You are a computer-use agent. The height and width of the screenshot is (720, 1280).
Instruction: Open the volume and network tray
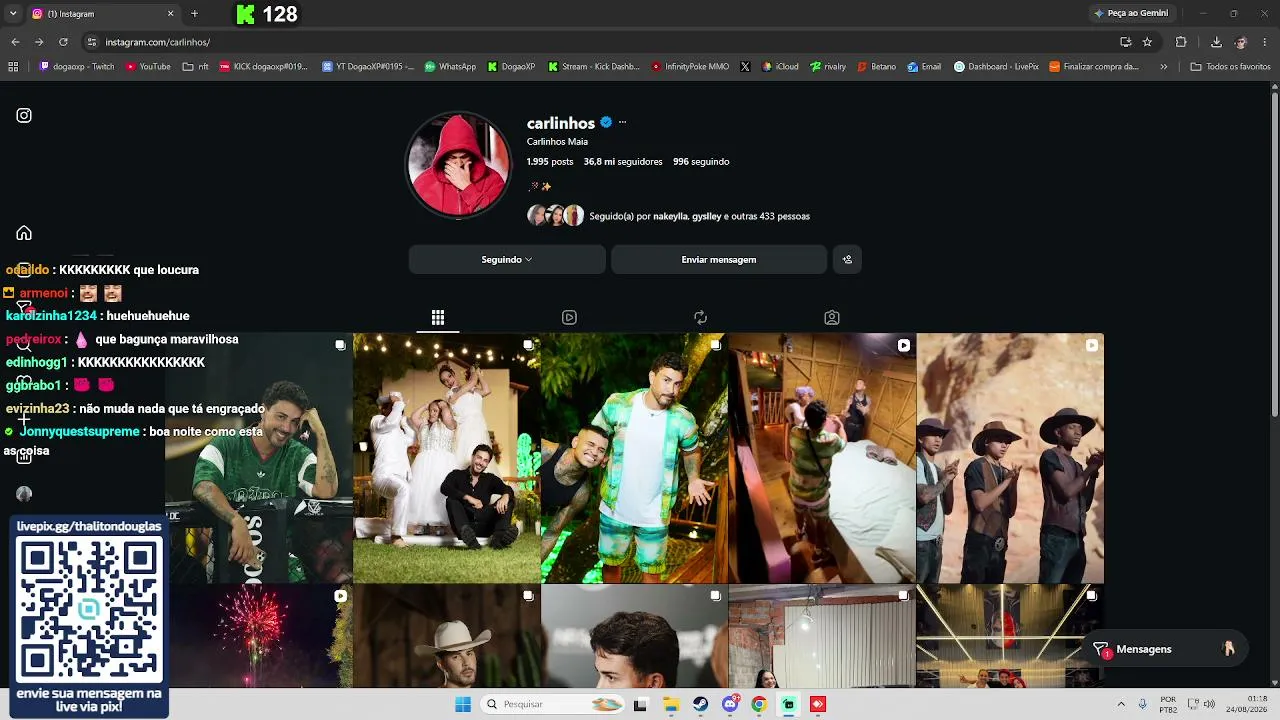click(1201, 704)
